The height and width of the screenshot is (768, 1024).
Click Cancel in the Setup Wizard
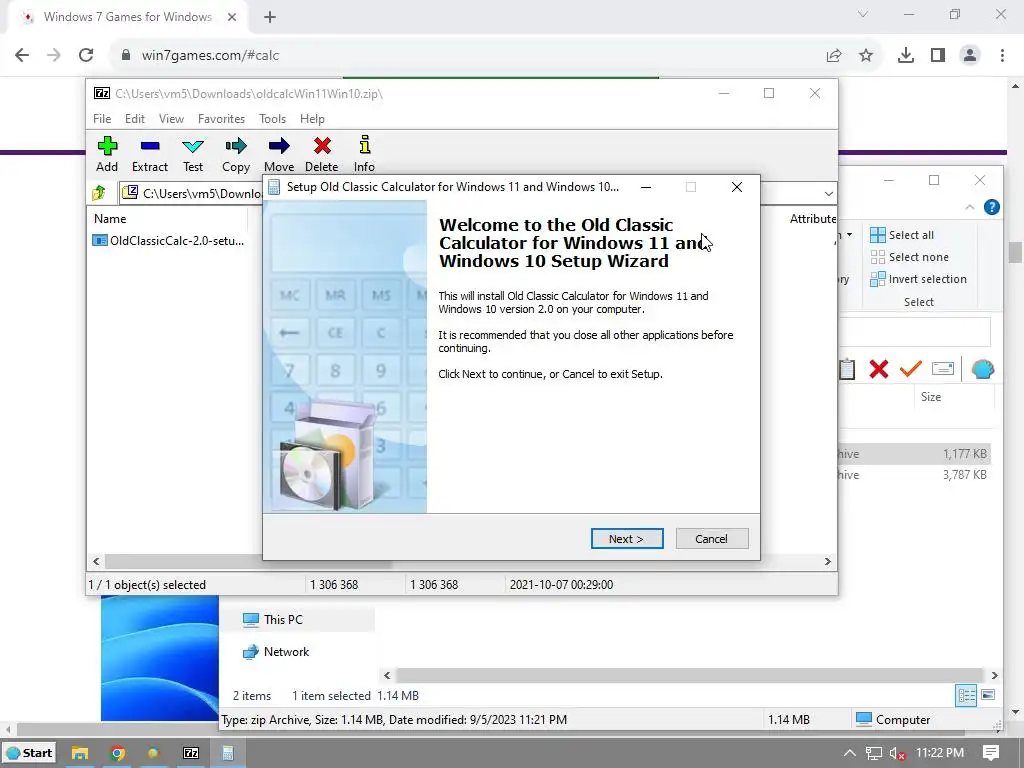pyautogui.click(x=712, y=539)
